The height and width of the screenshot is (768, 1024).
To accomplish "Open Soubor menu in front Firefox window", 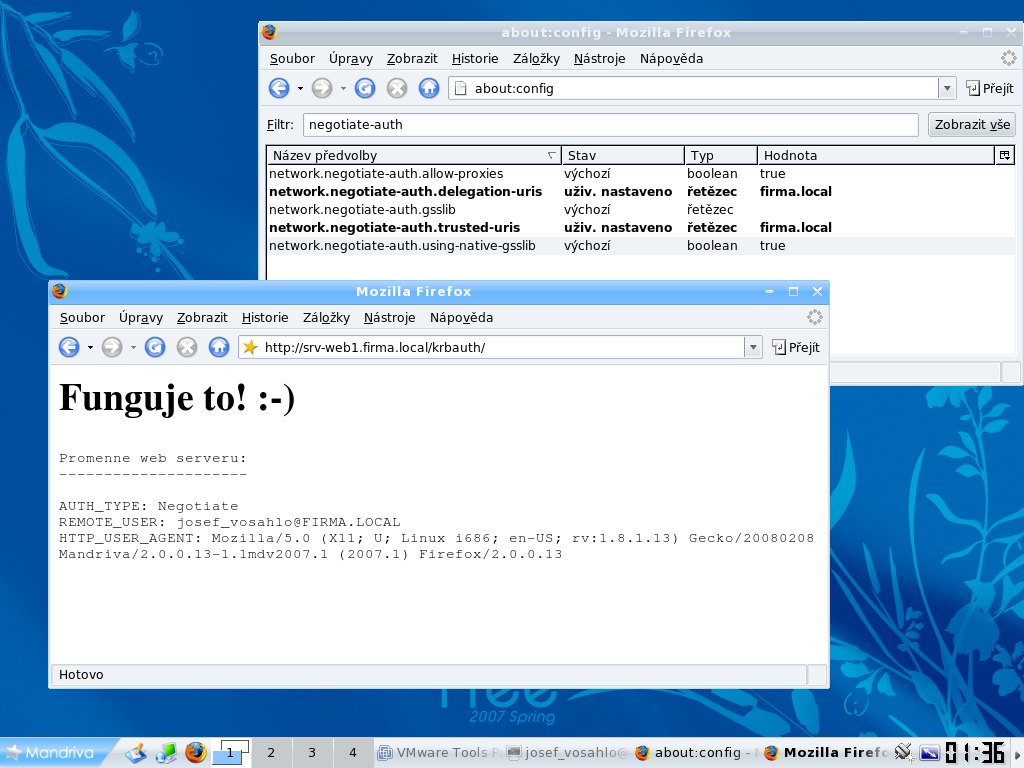I will (82, 318).
